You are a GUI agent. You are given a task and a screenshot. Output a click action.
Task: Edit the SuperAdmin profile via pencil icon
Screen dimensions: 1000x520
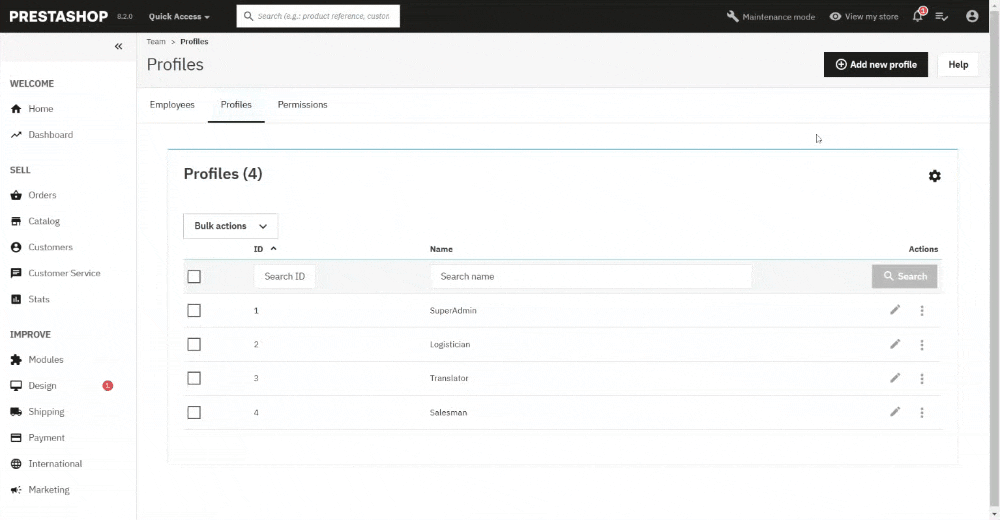pos(895,310)
